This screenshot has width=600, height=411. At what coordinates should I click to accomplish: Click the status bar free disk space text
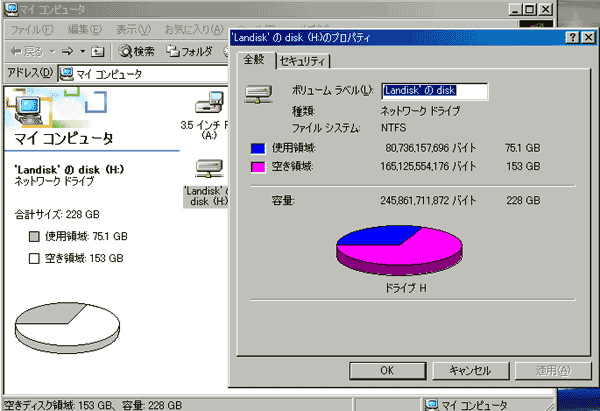pyautogui.click(x=93, y=405)
